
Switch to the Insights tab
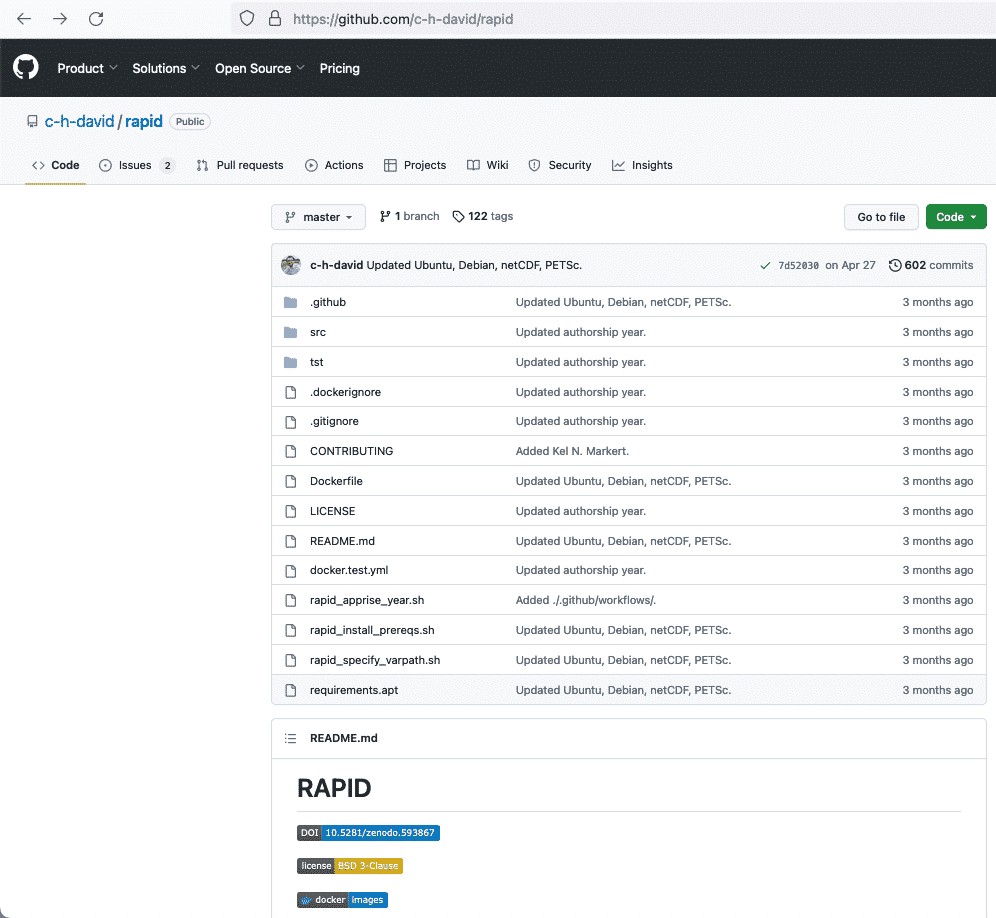pyautogui.click(x=642, y=165)
